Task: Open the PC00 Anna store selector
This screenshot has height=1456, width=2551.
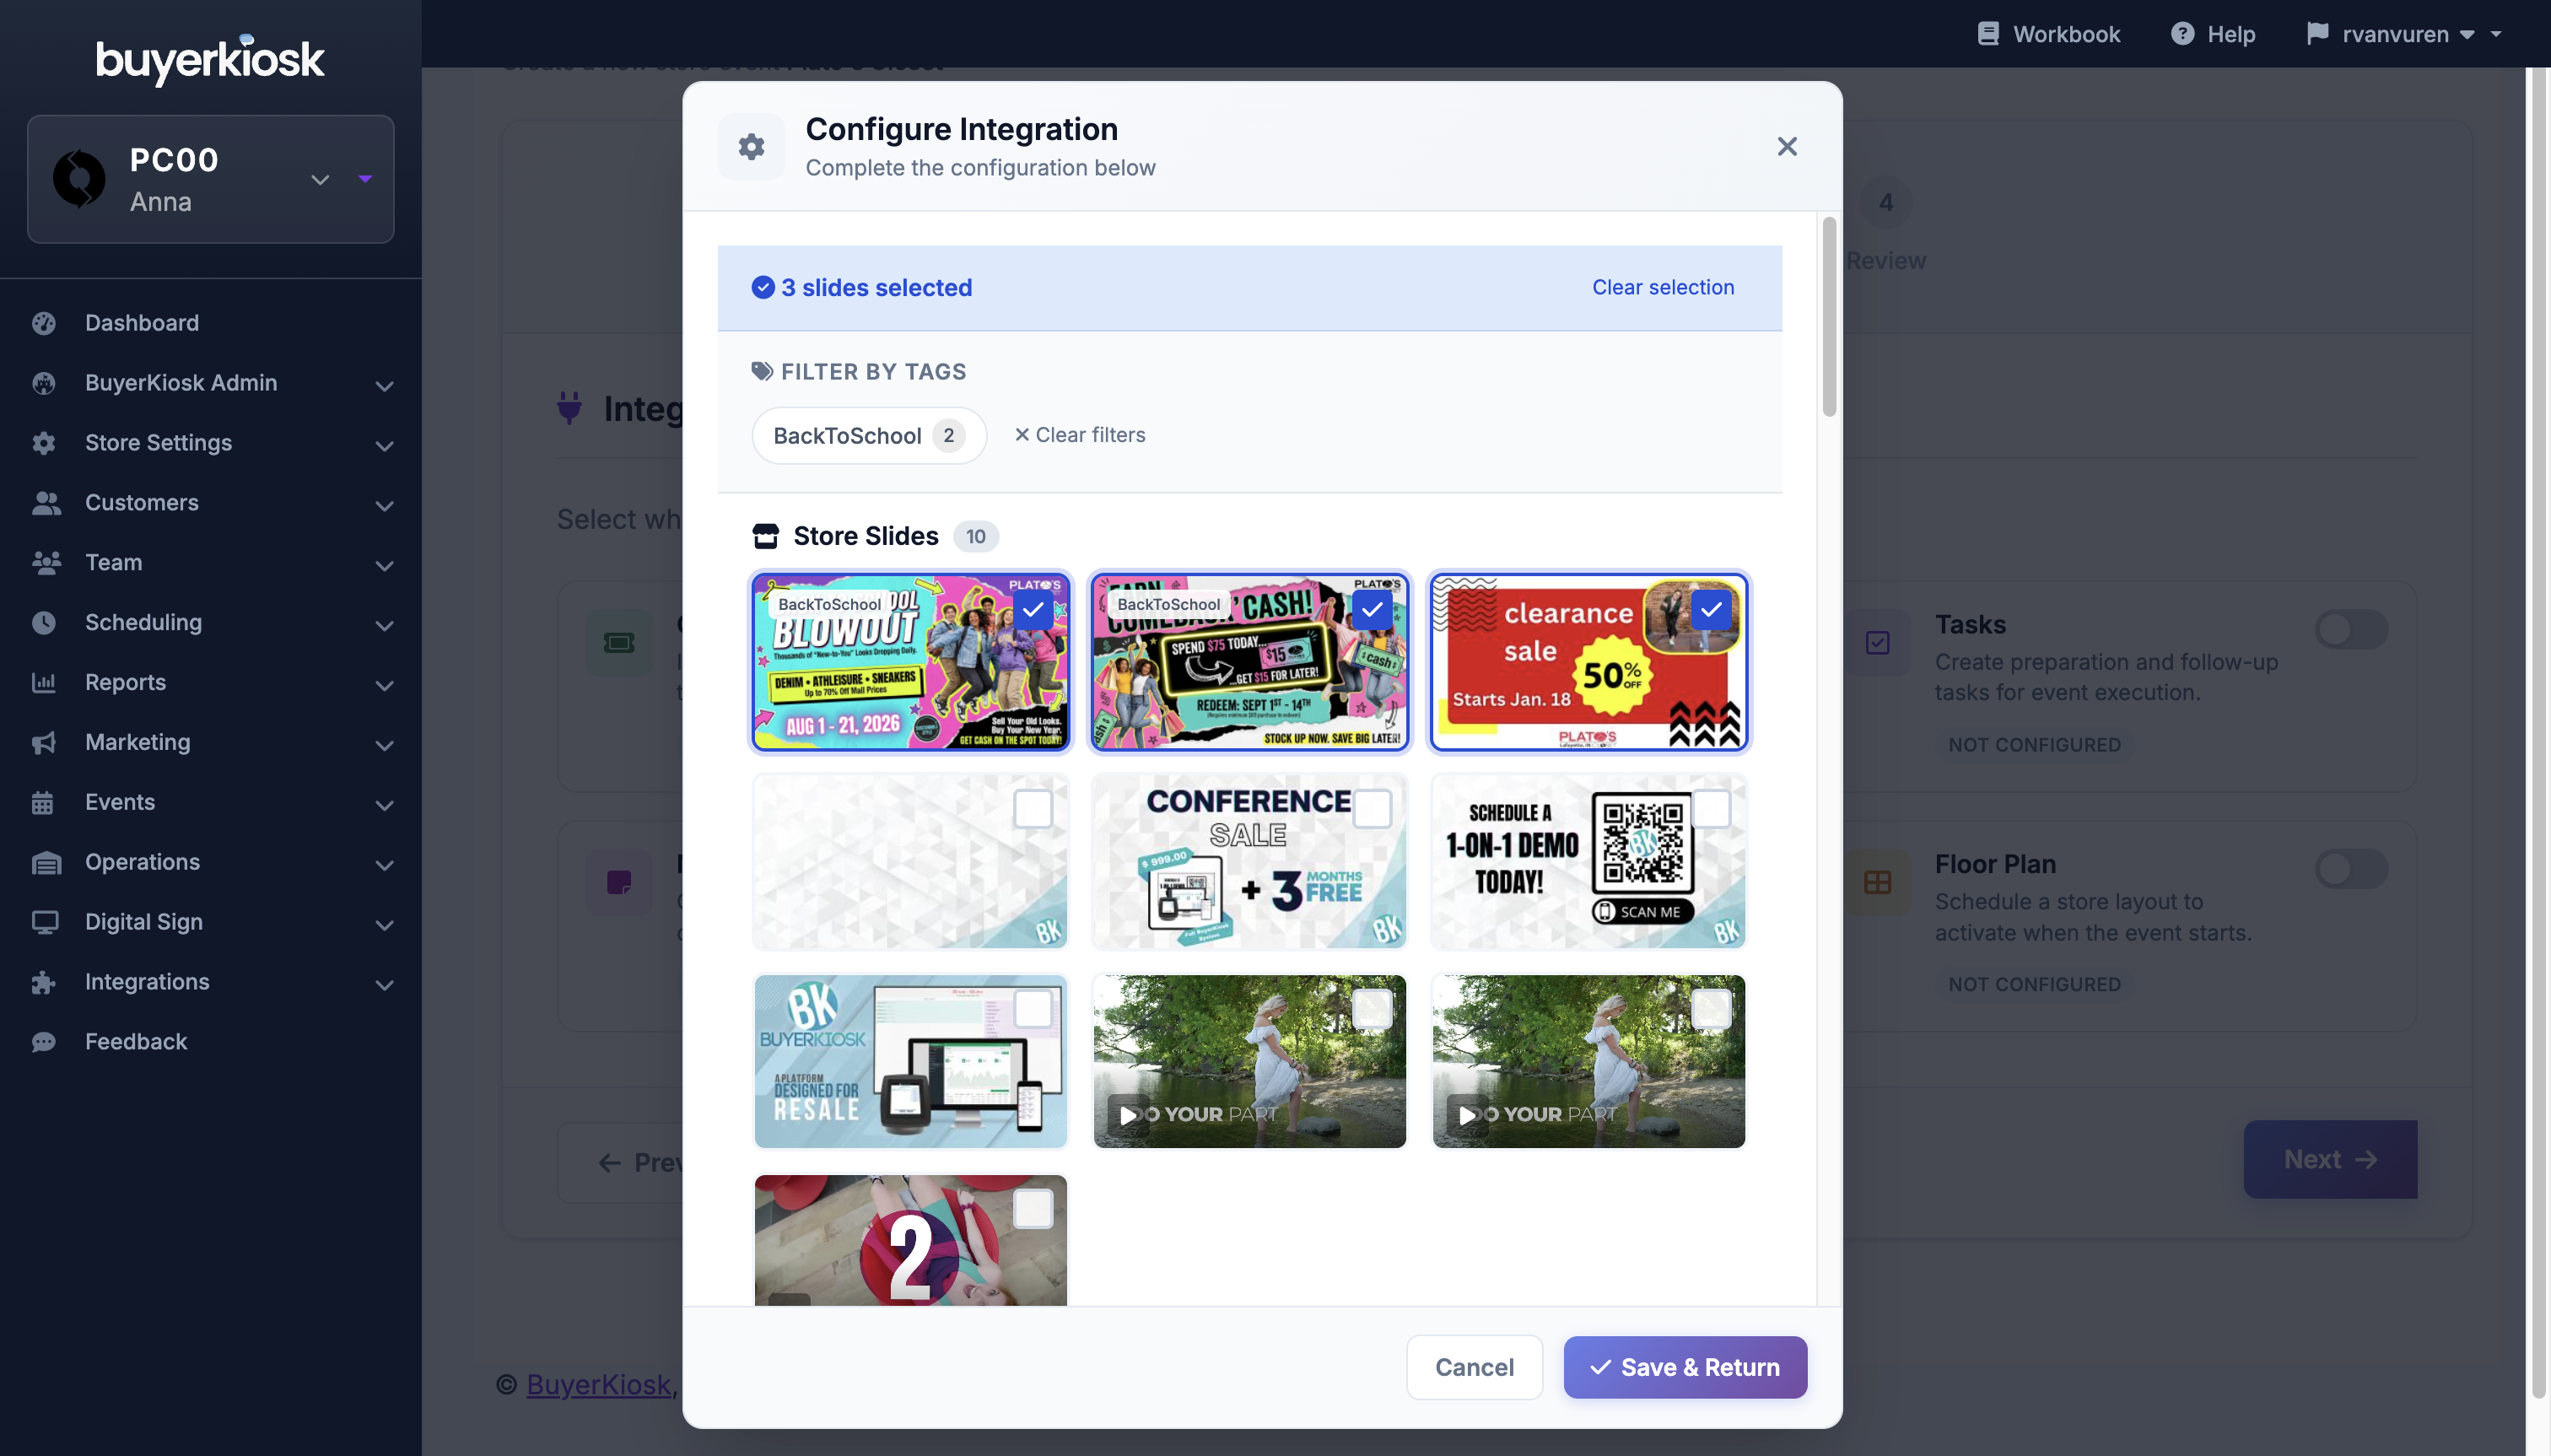Action: point(210,179)
